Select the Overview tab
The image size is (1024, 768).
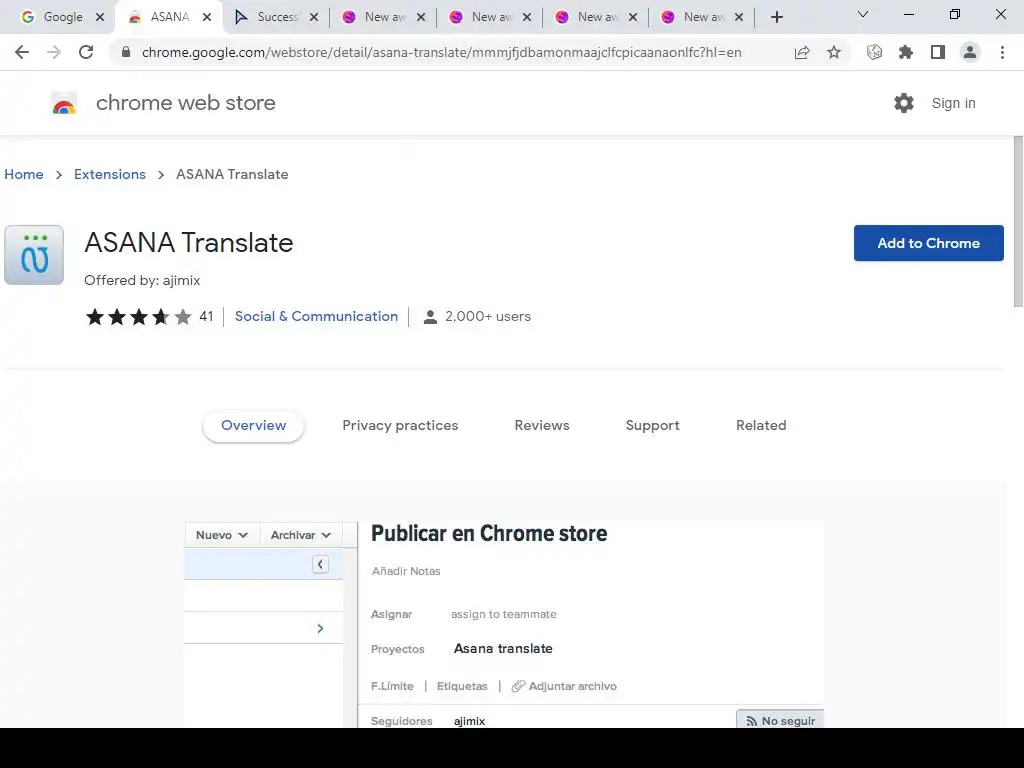pyautogui.click(x=253, y=426)
